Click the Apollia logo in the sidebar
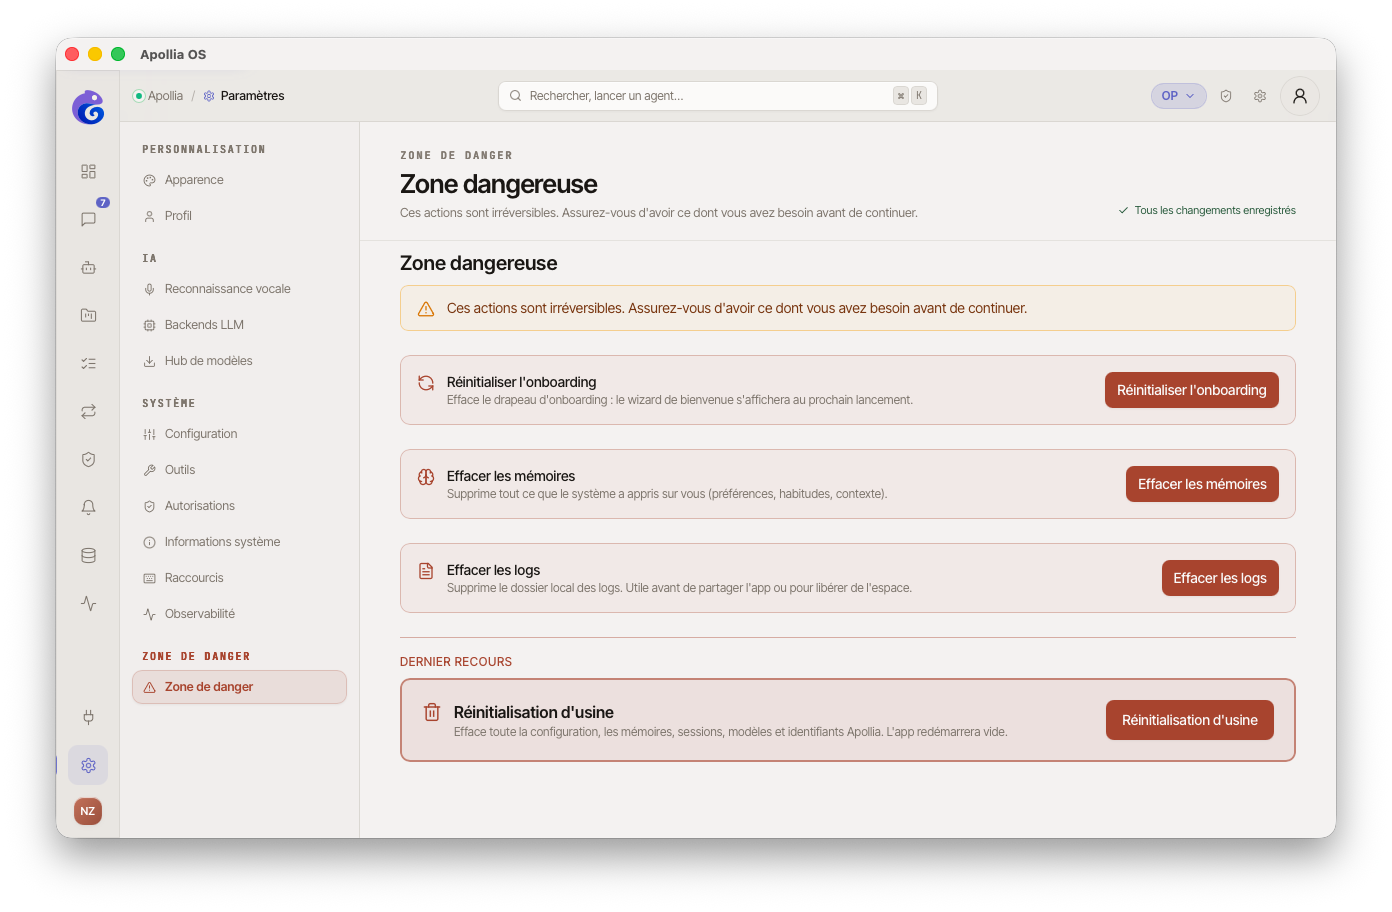The height and width of the screenshot is (912, 1392). click(x=88, y=107)
